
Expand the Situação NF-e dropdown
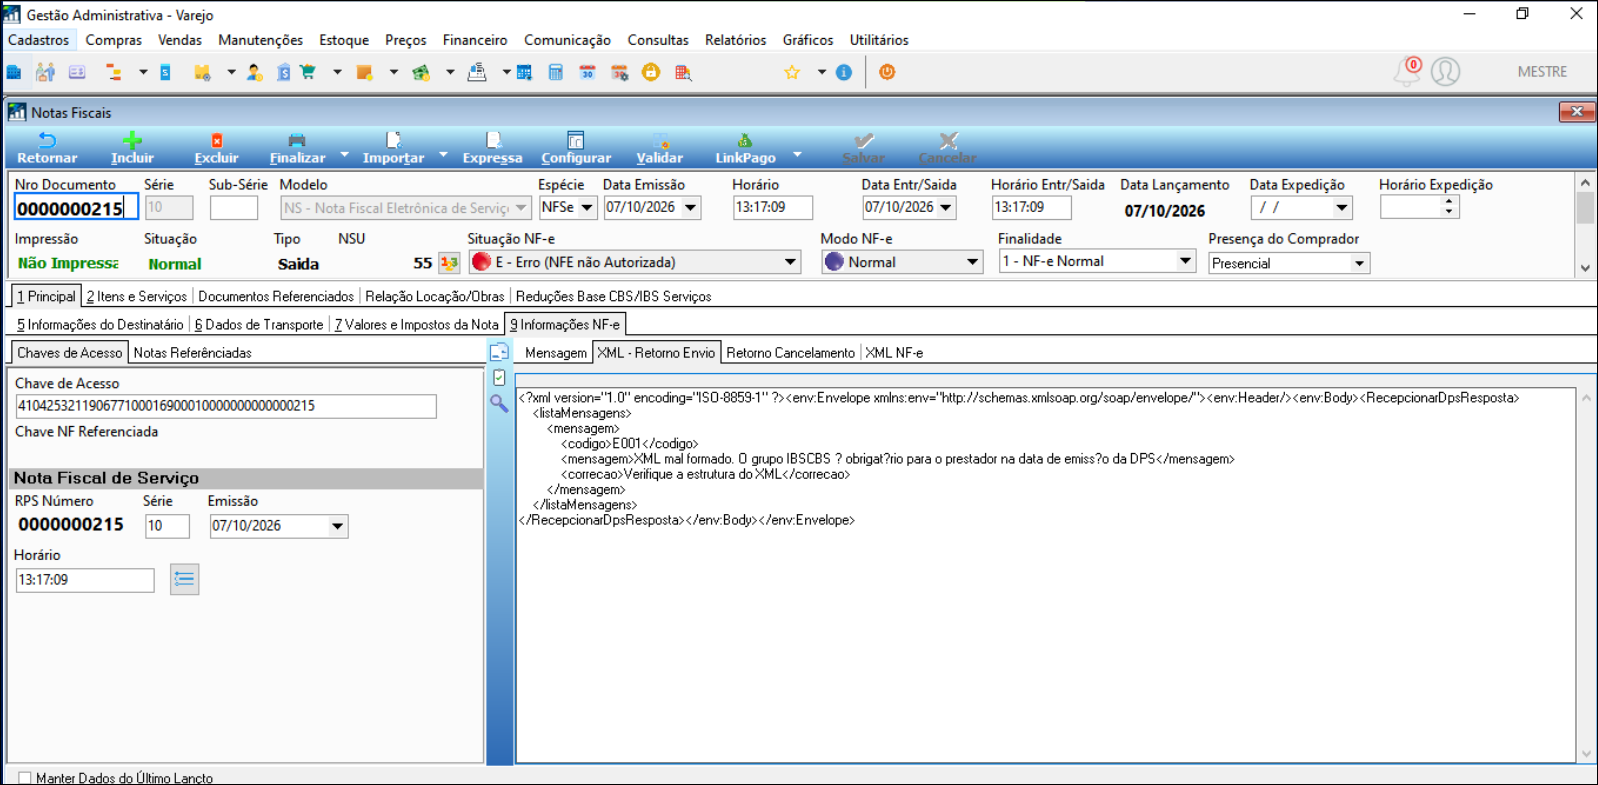tap(790, 262)
